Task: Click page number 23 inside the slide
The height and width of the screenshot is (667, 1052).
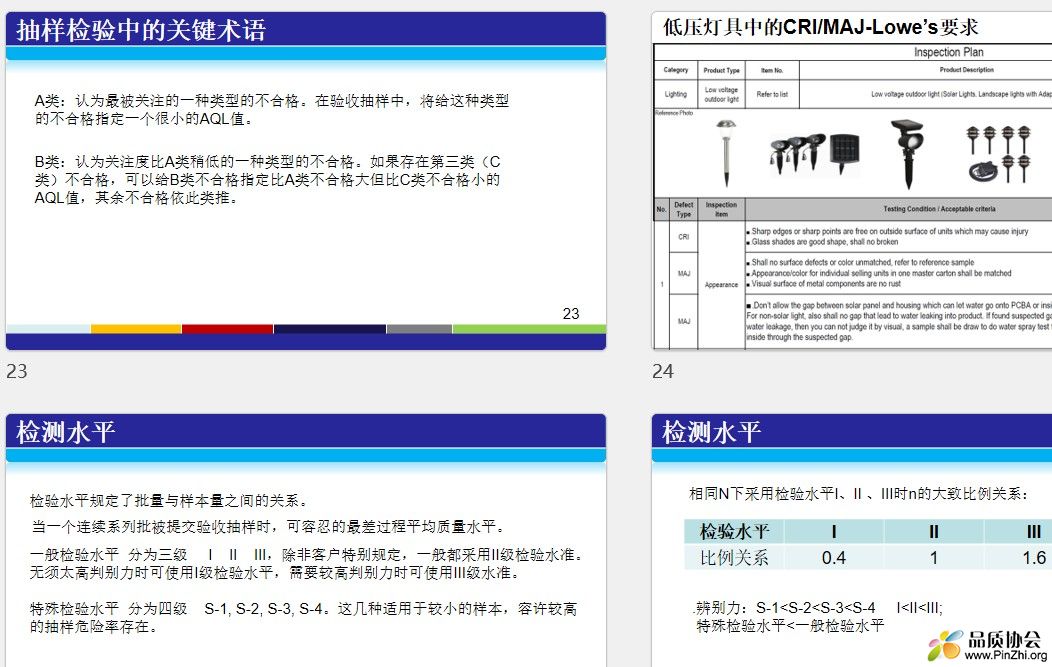Action: 571,313
